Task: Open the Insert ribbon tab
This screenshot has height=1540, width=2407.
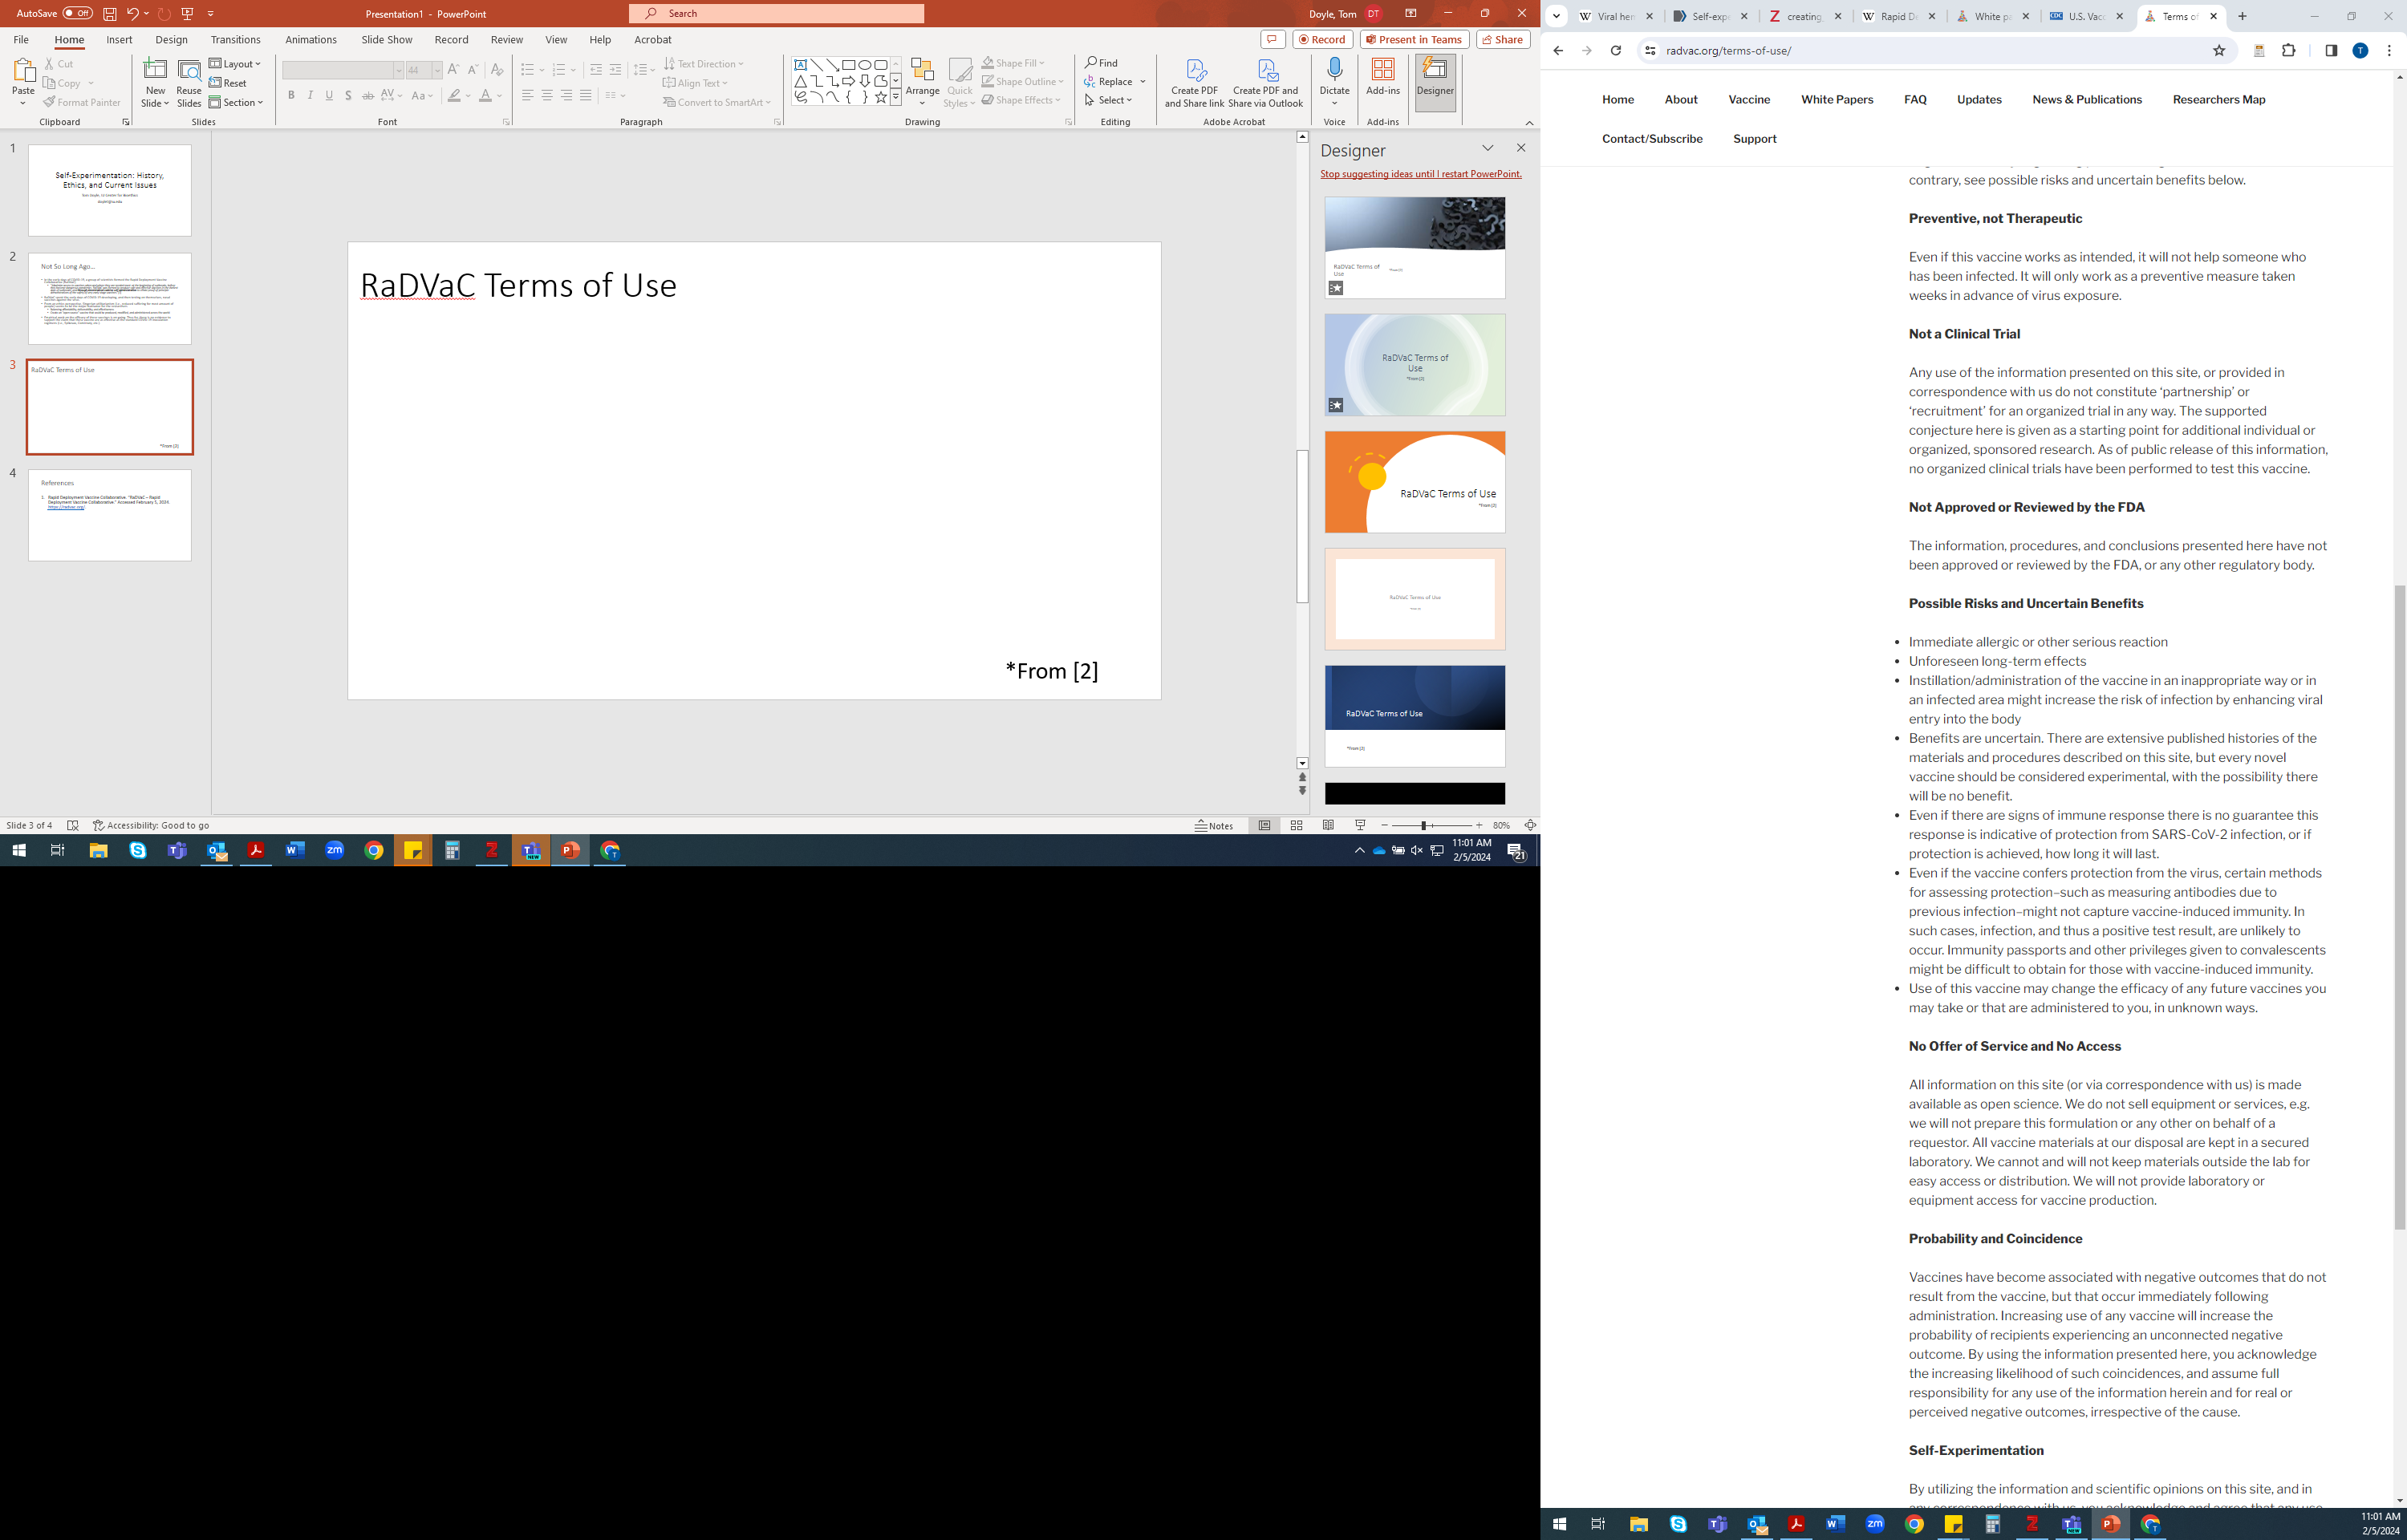Action: [x=119, y=40]
